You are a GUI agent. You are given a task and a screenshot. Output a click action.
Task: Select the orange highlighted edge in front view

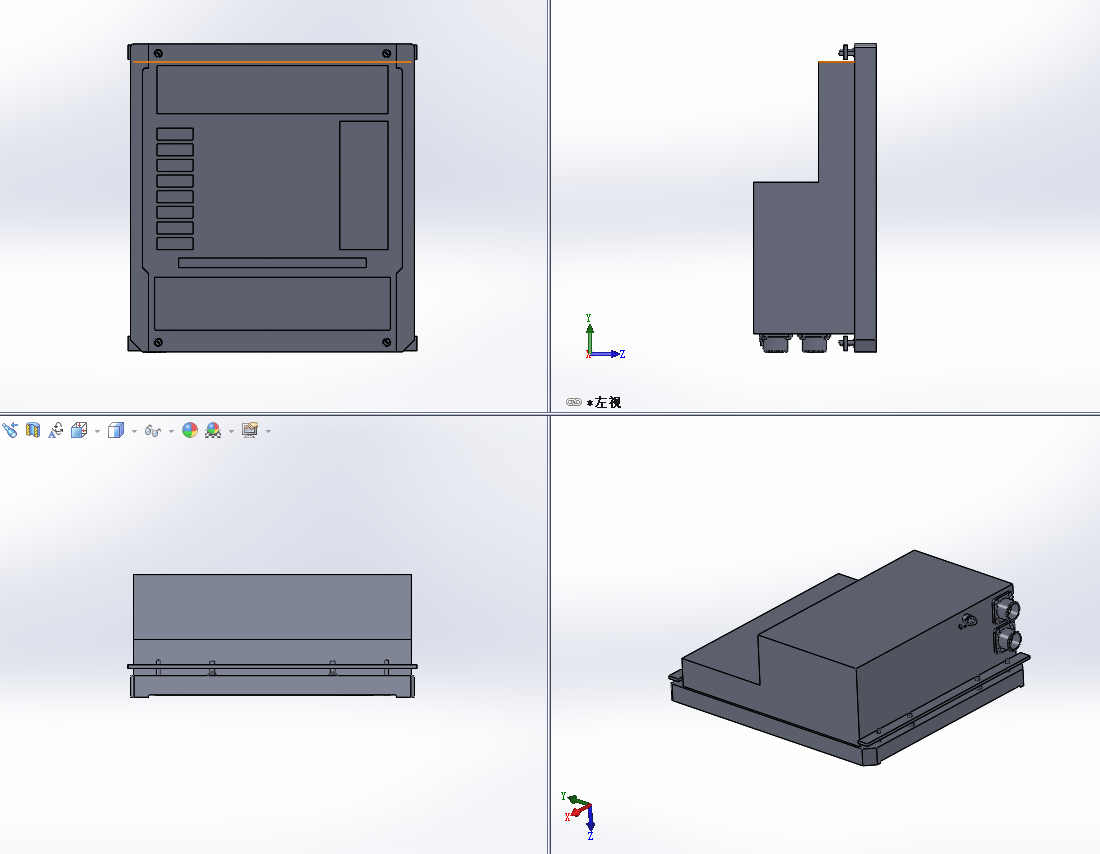[272, 62]
